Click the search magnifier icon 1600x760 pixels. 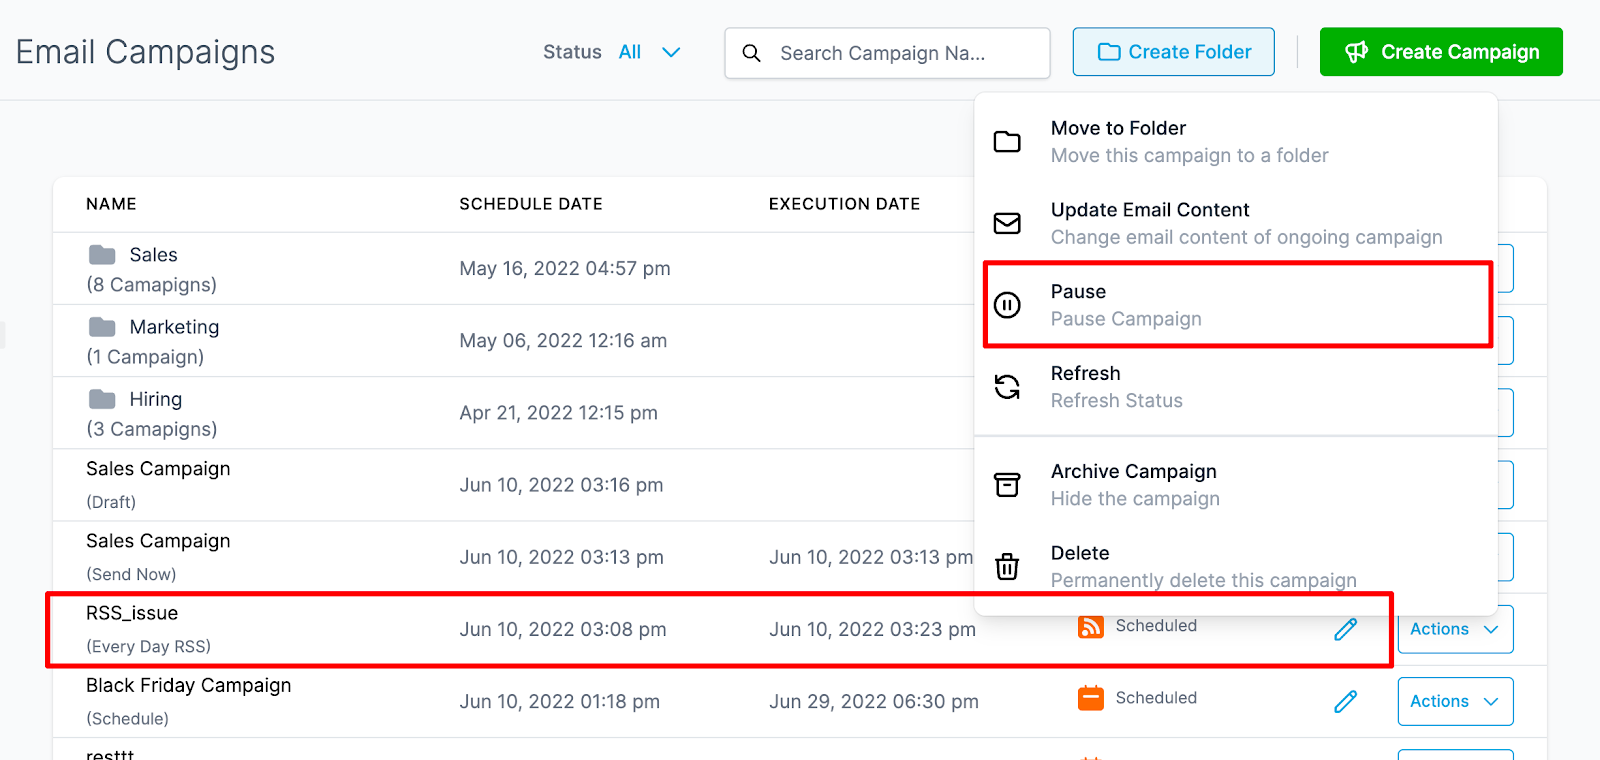click(752, 53)
